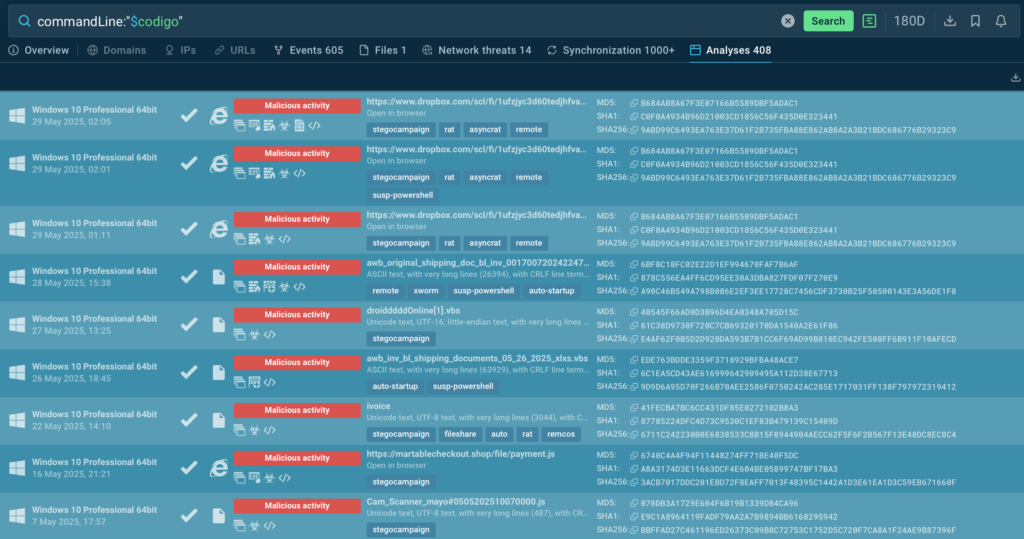The height and width of the screenshot is (539, 1024).
Task: Click into the commandLine search field
Action: [x=400, y=21]
